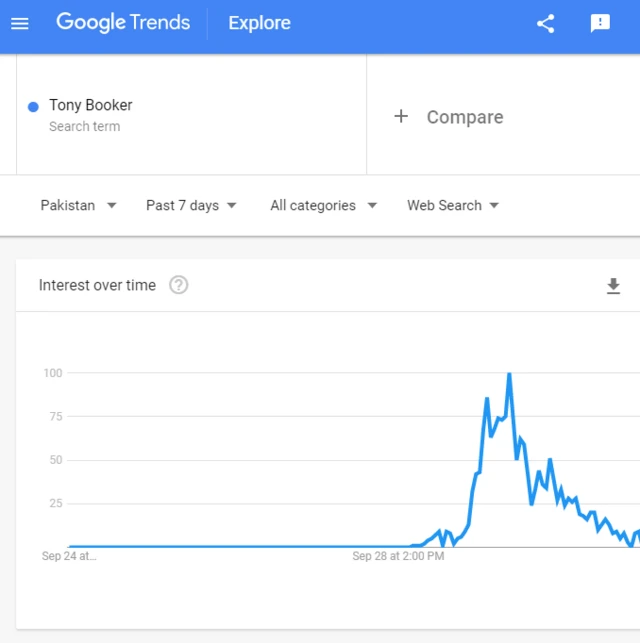The image size is (640, 643).
Task: Open the send feedback icon
Action: coord(600,24)
